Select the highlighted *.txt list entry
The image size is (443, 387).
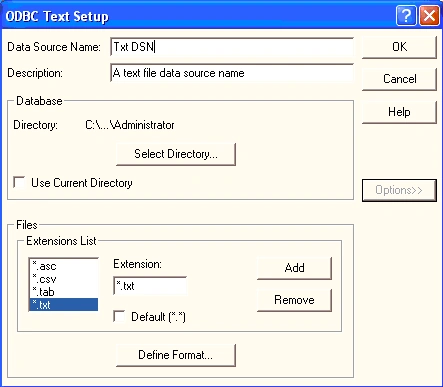(64, 305)
